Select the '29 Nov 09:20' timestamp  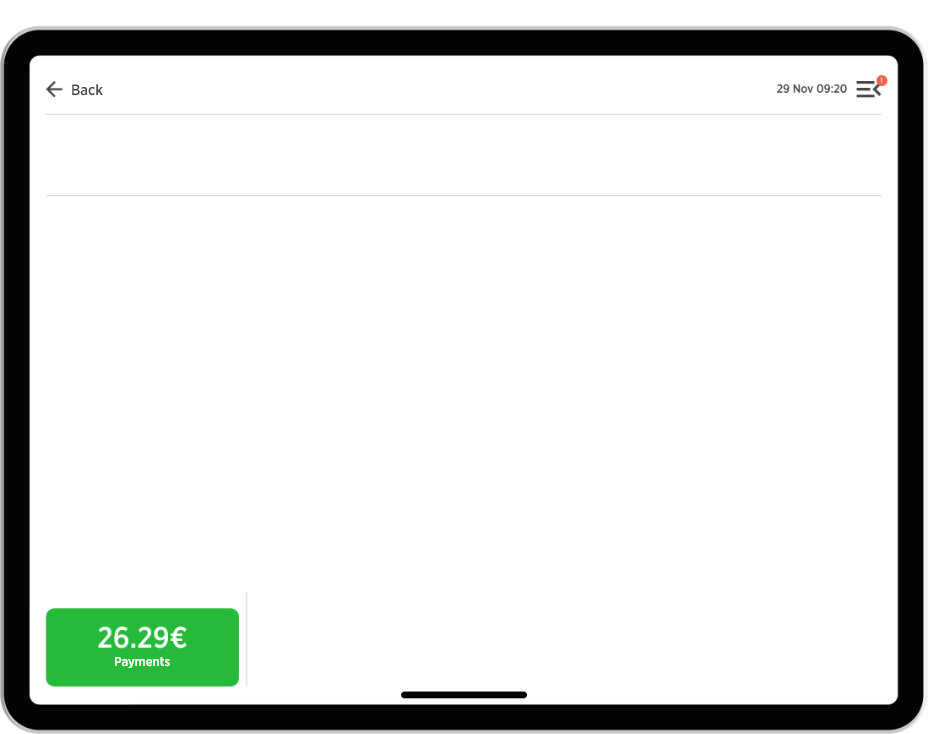[x=811, y=89]
